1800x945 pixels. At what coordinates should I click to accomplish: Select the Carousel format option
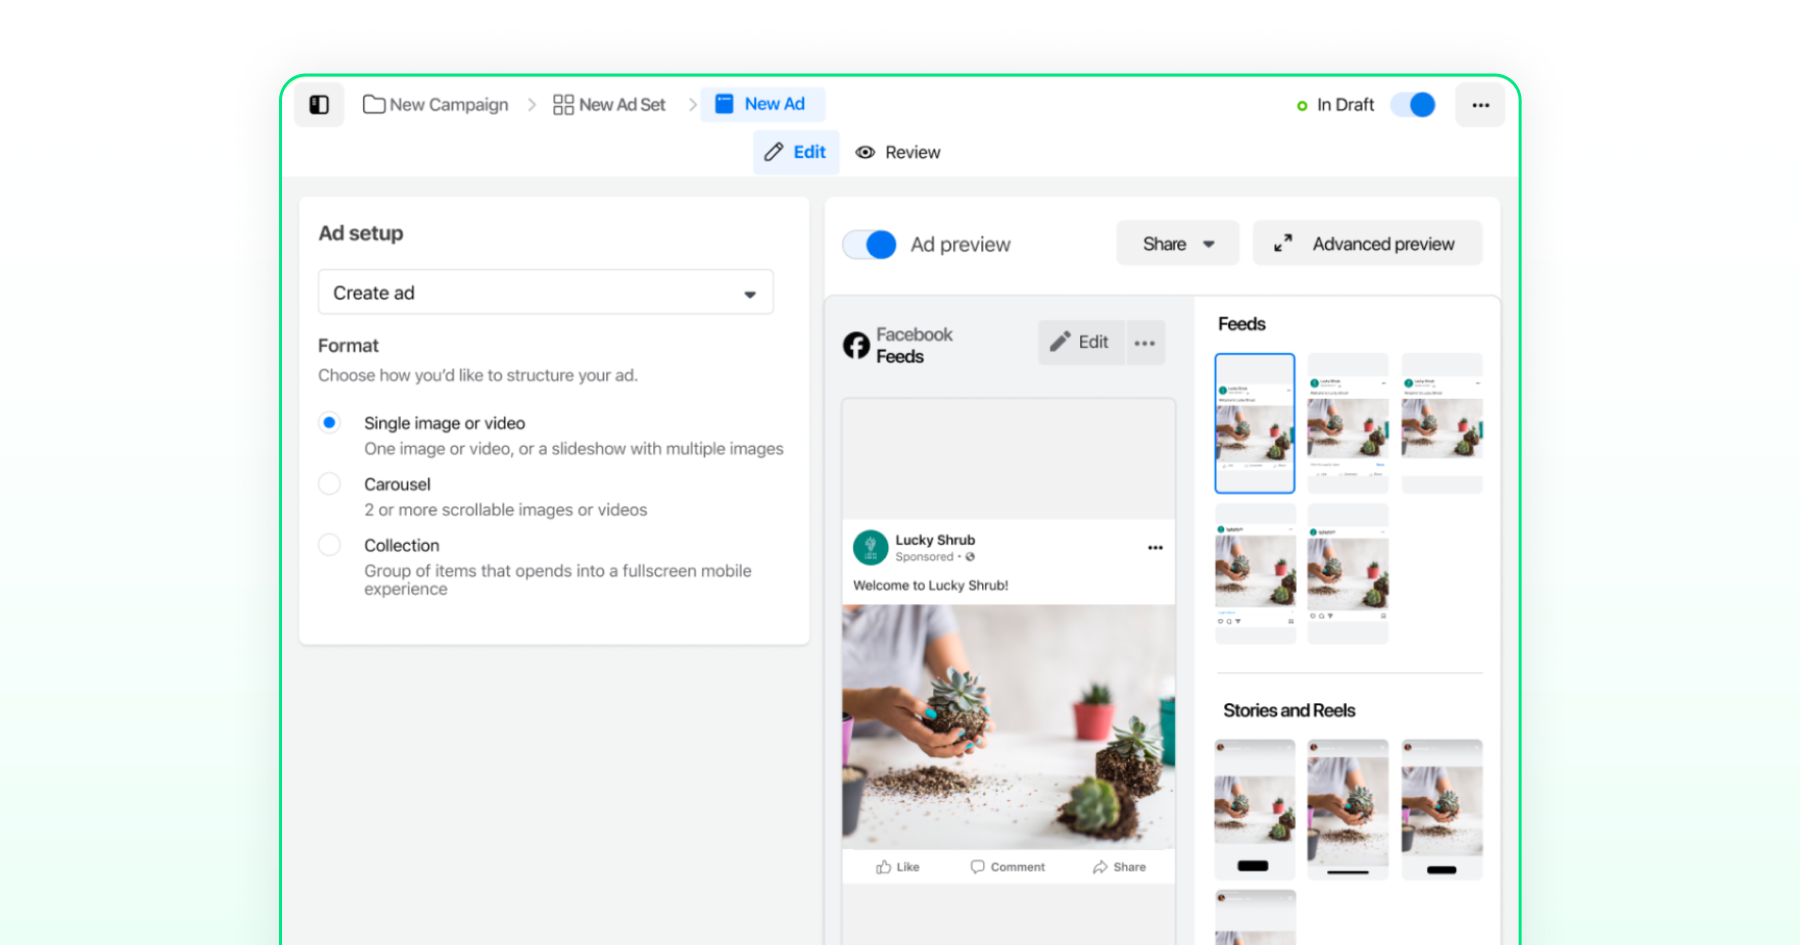click(329, 484)
